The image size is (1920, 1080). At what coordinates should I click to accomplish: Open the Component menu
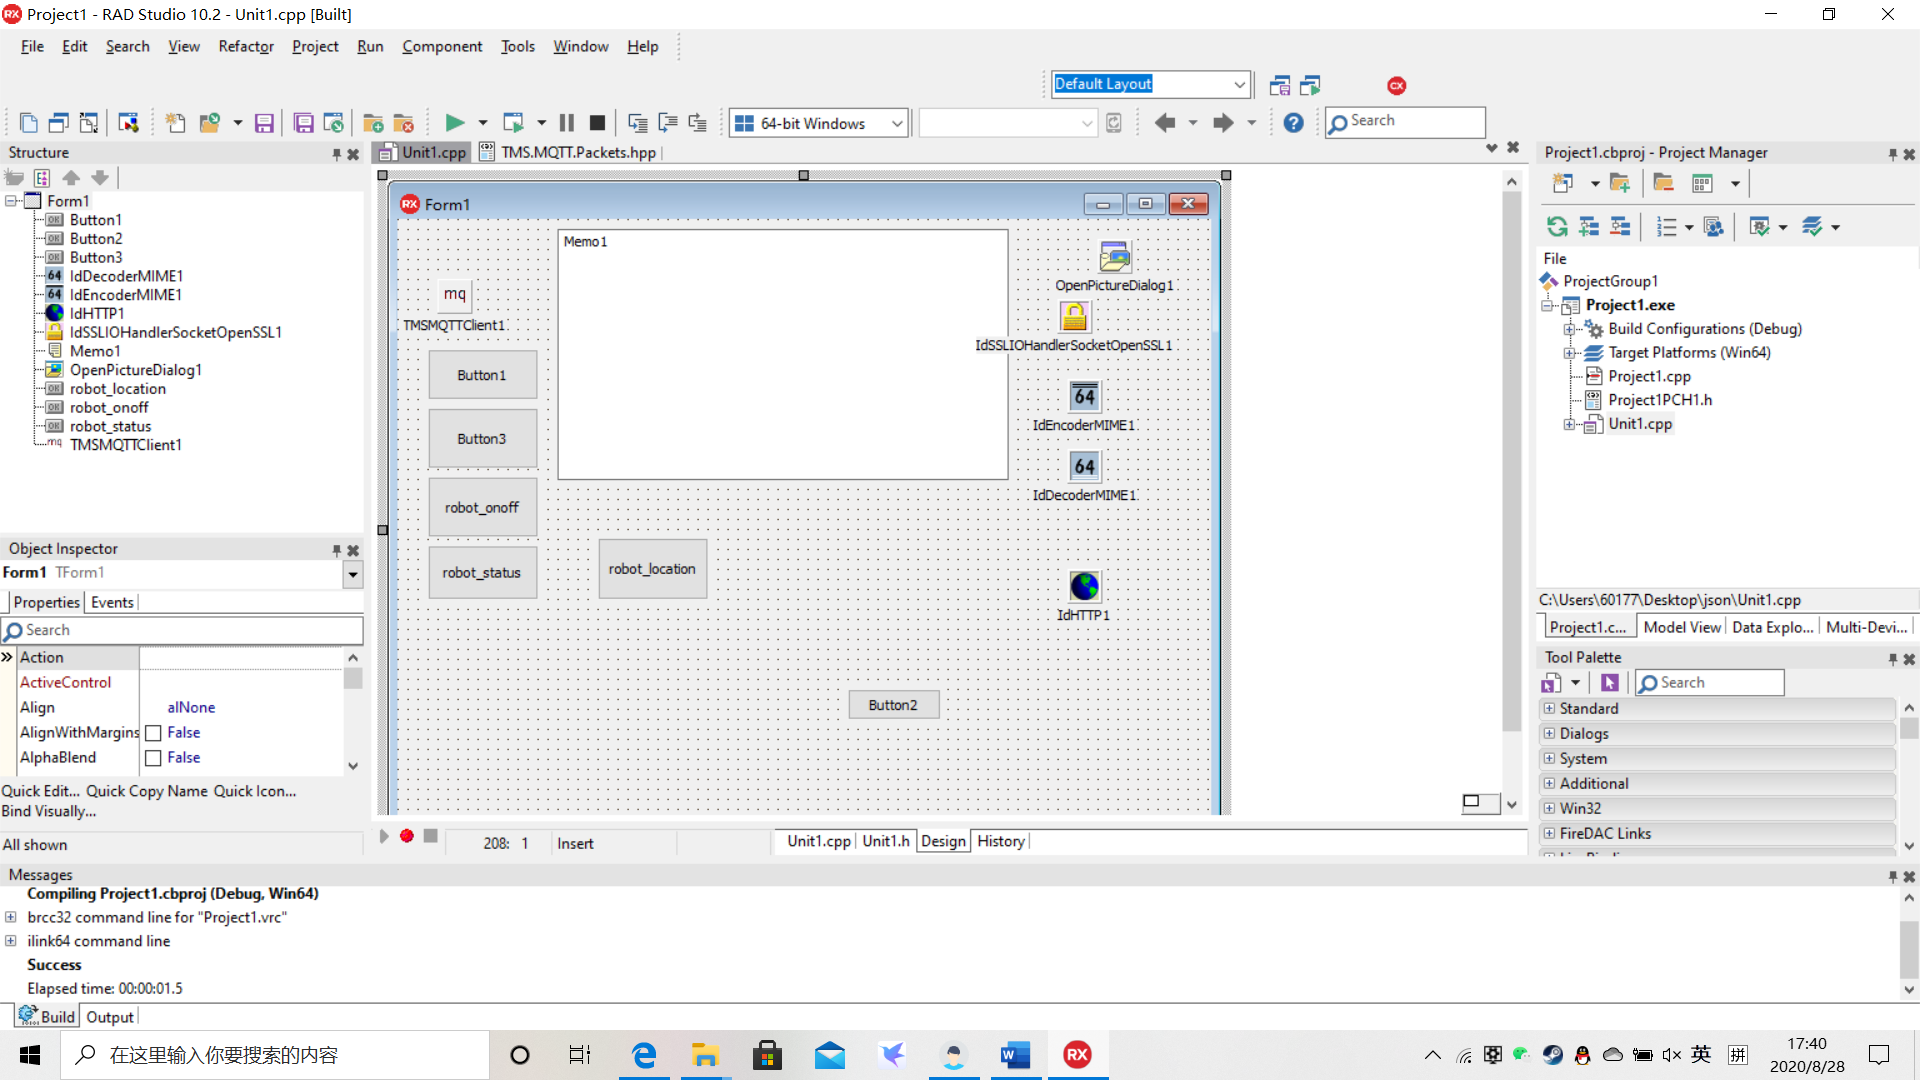click(x=442, y=46)
